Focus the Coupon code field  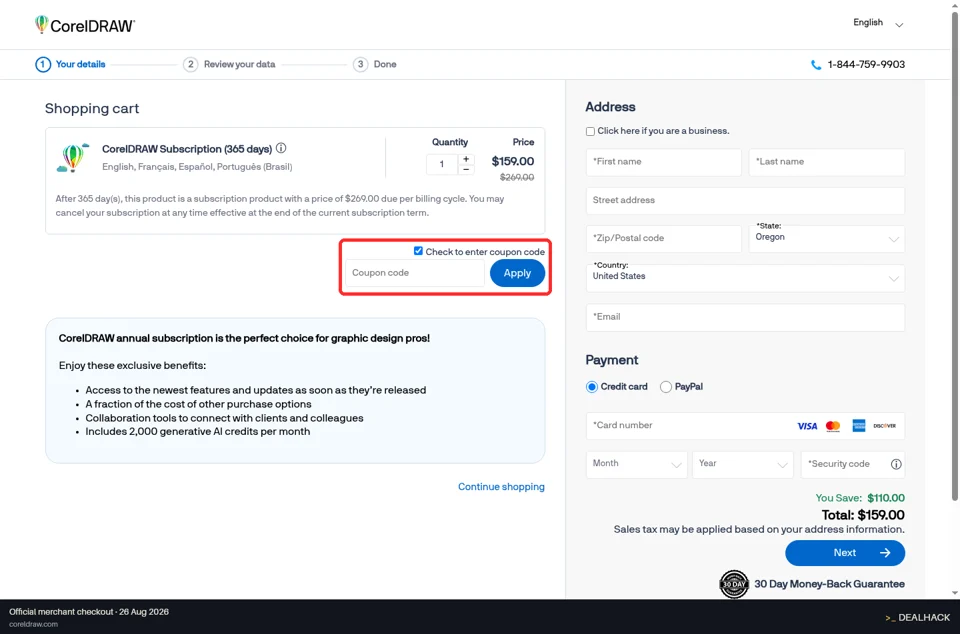point(414,273)
